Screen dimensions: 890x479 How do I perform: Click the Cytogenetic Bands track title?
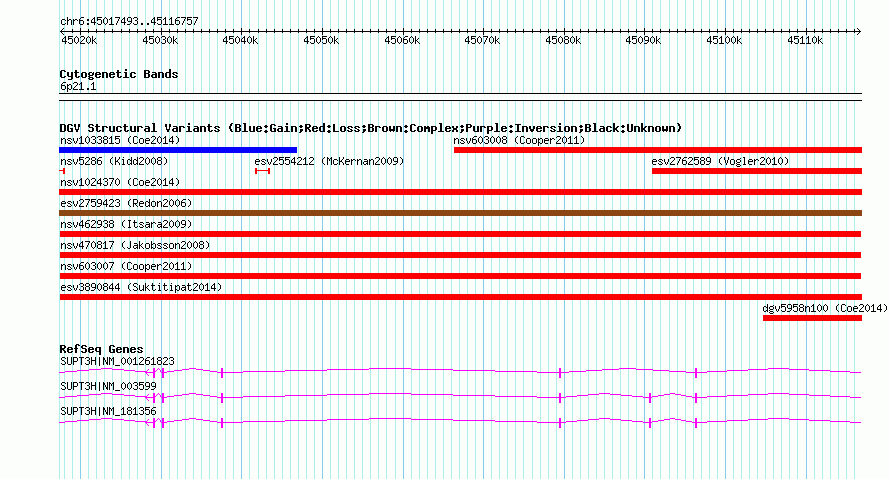click(x=119, y=74)
